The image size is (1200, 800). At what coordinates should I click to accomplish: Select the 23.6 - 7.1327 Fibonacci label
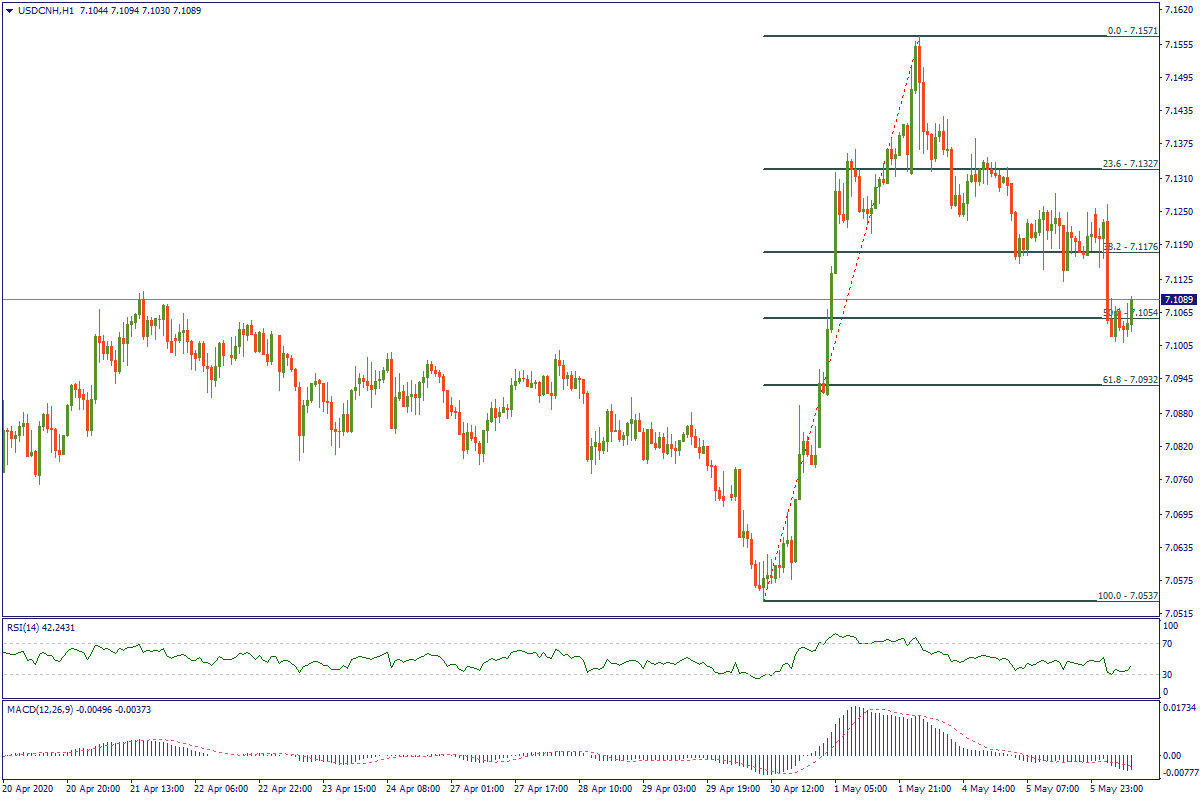tap(1130, 164)
